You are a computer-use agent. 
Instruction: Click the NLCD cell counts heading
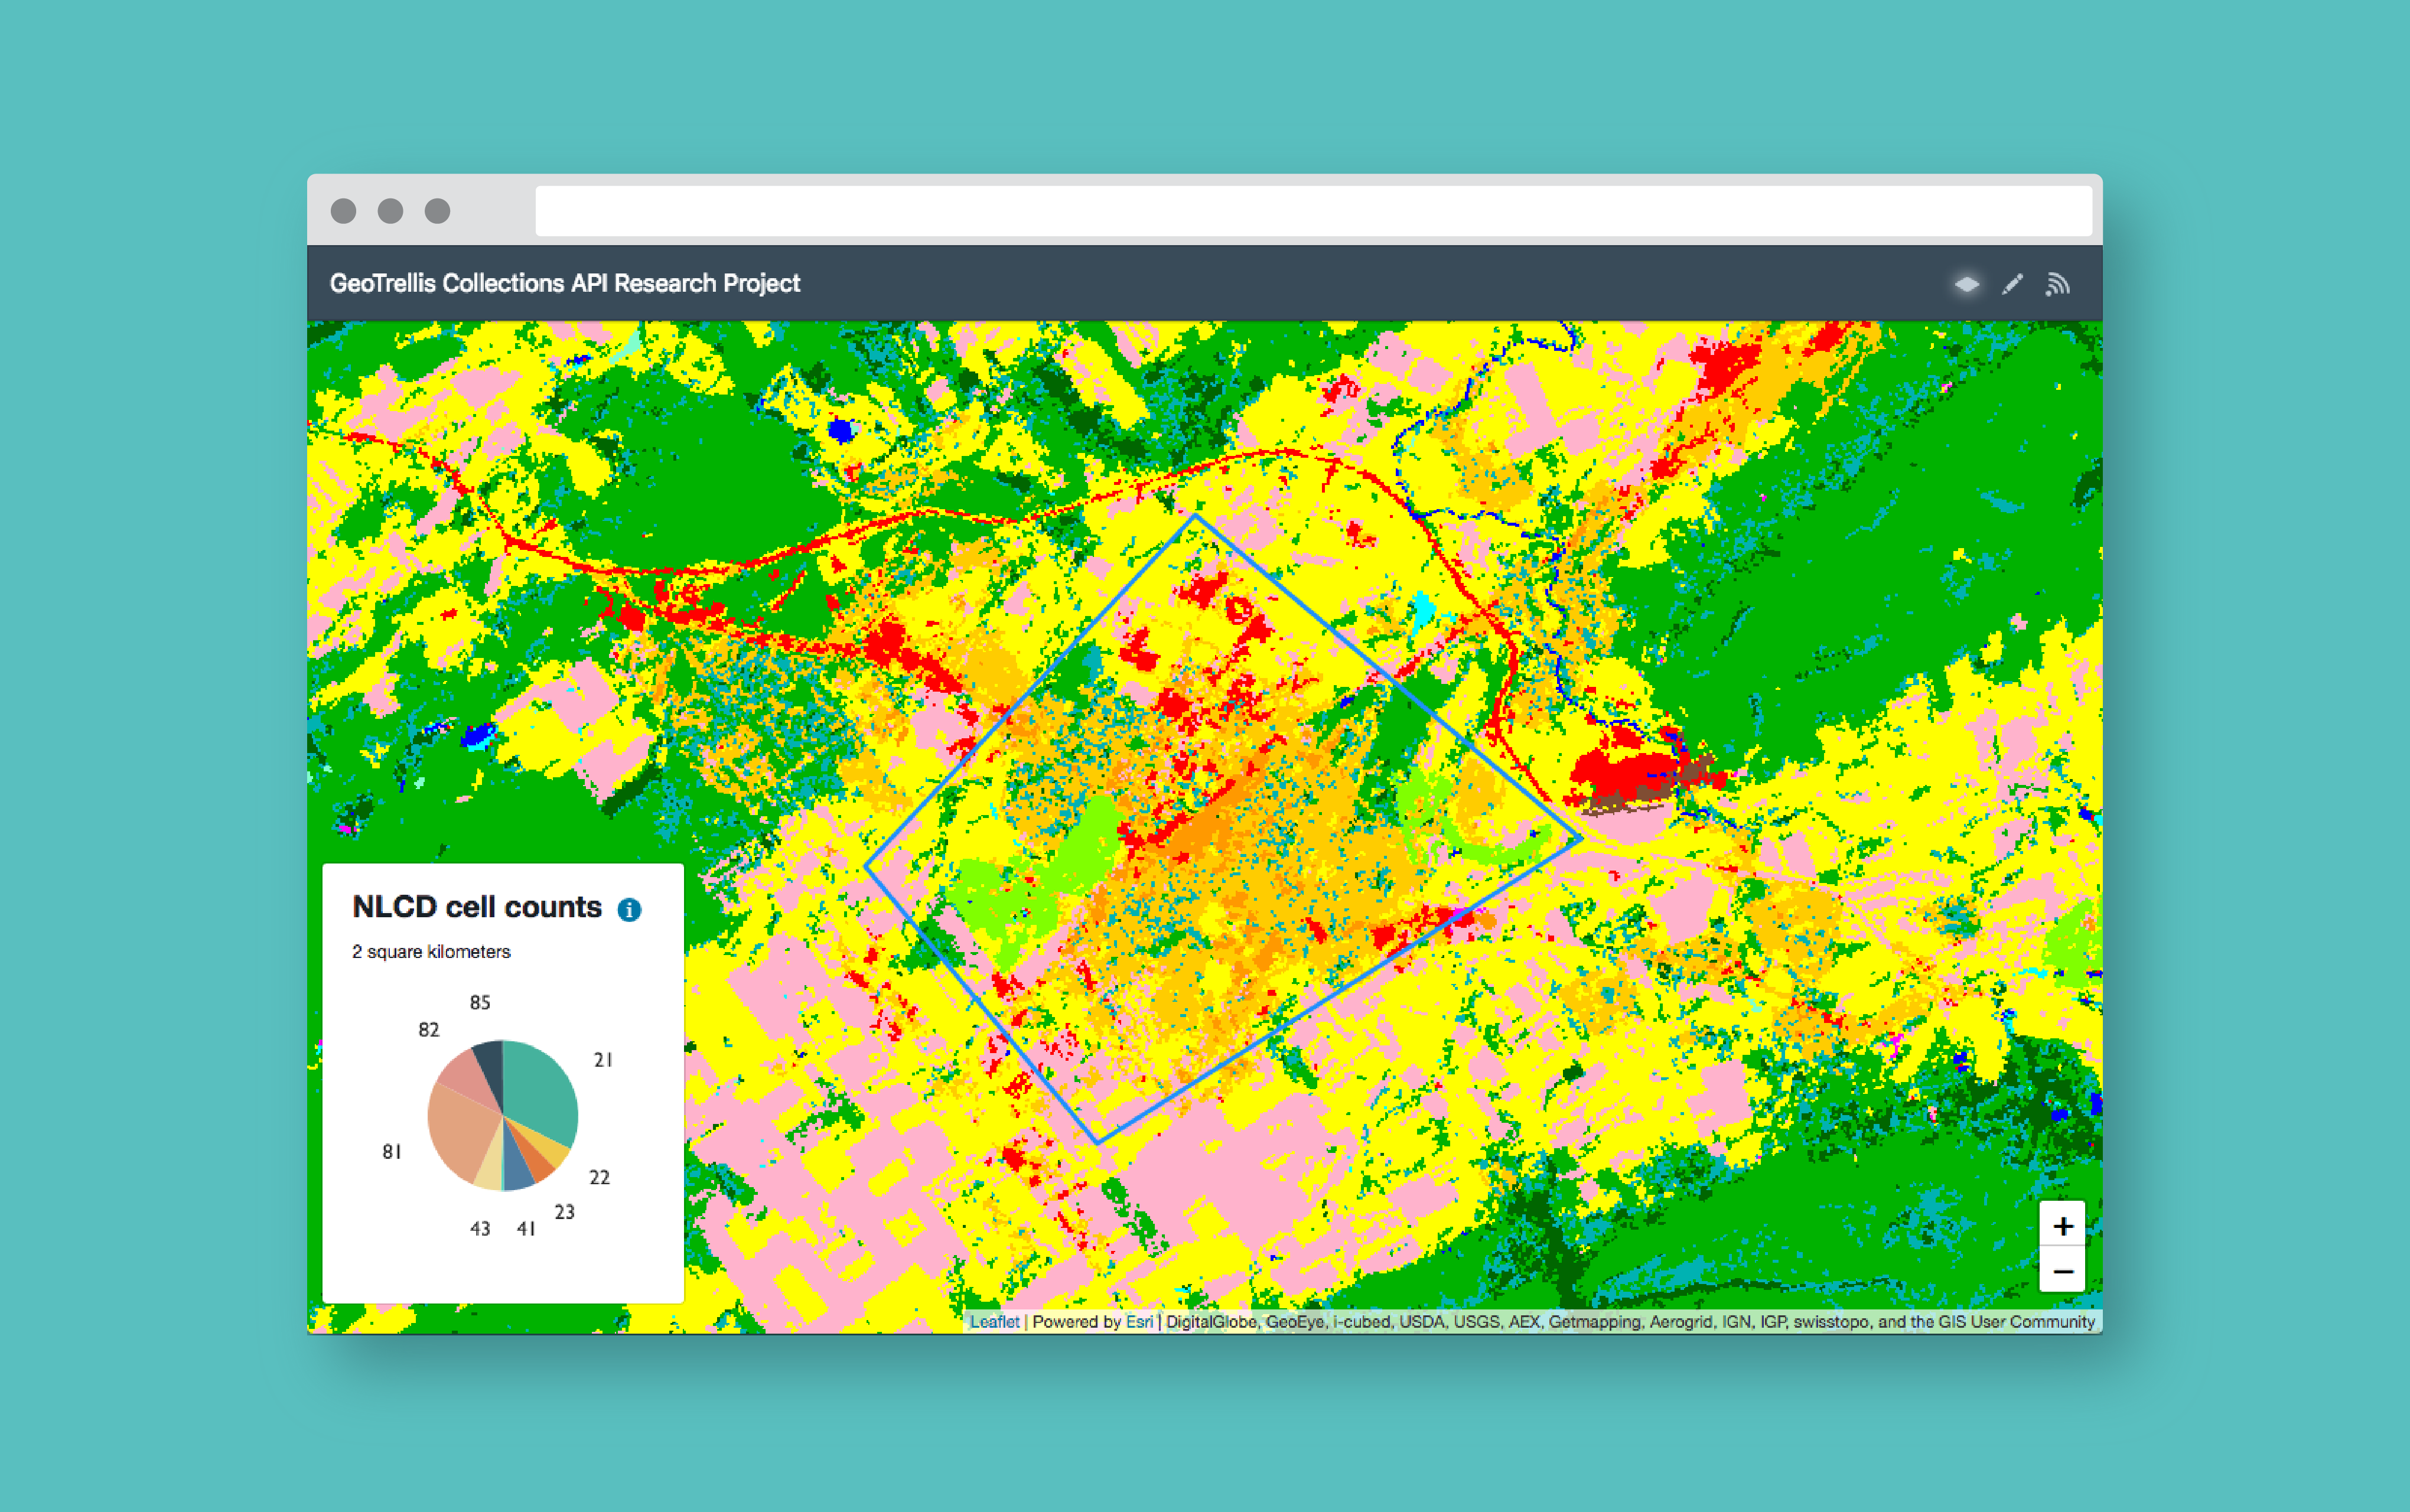click(477, 907)
